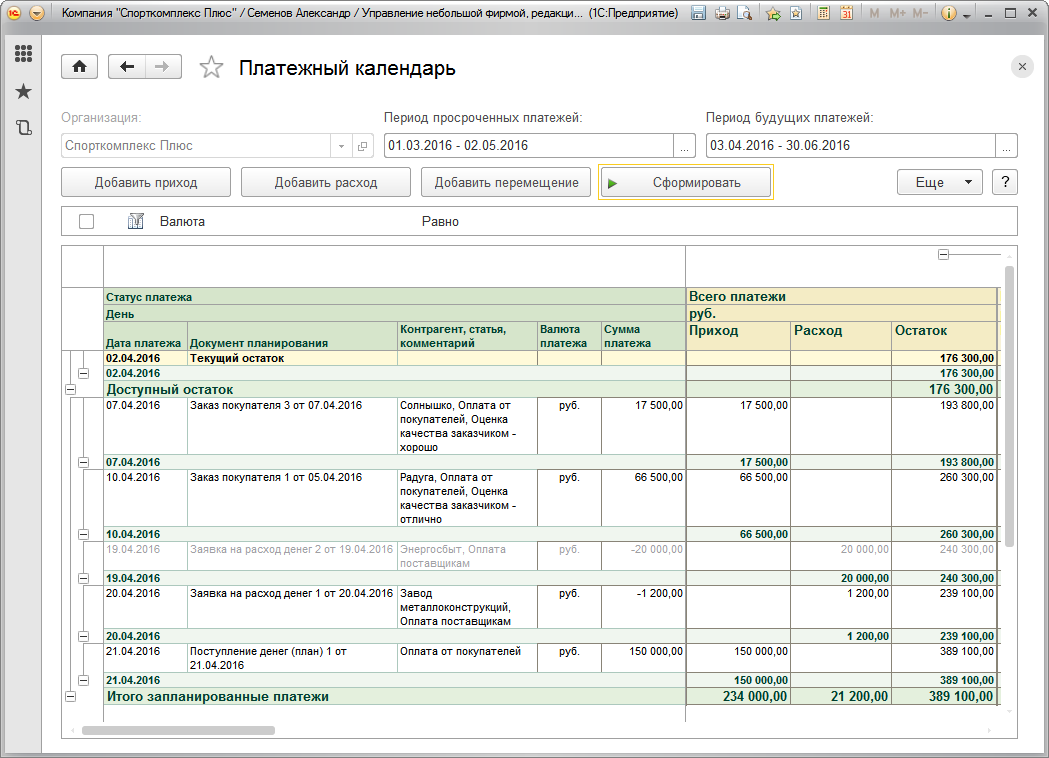Viewport: 1049px width, 758px height.
Task: Collapse the Доступный остаток group
Action: coord(70,389)
